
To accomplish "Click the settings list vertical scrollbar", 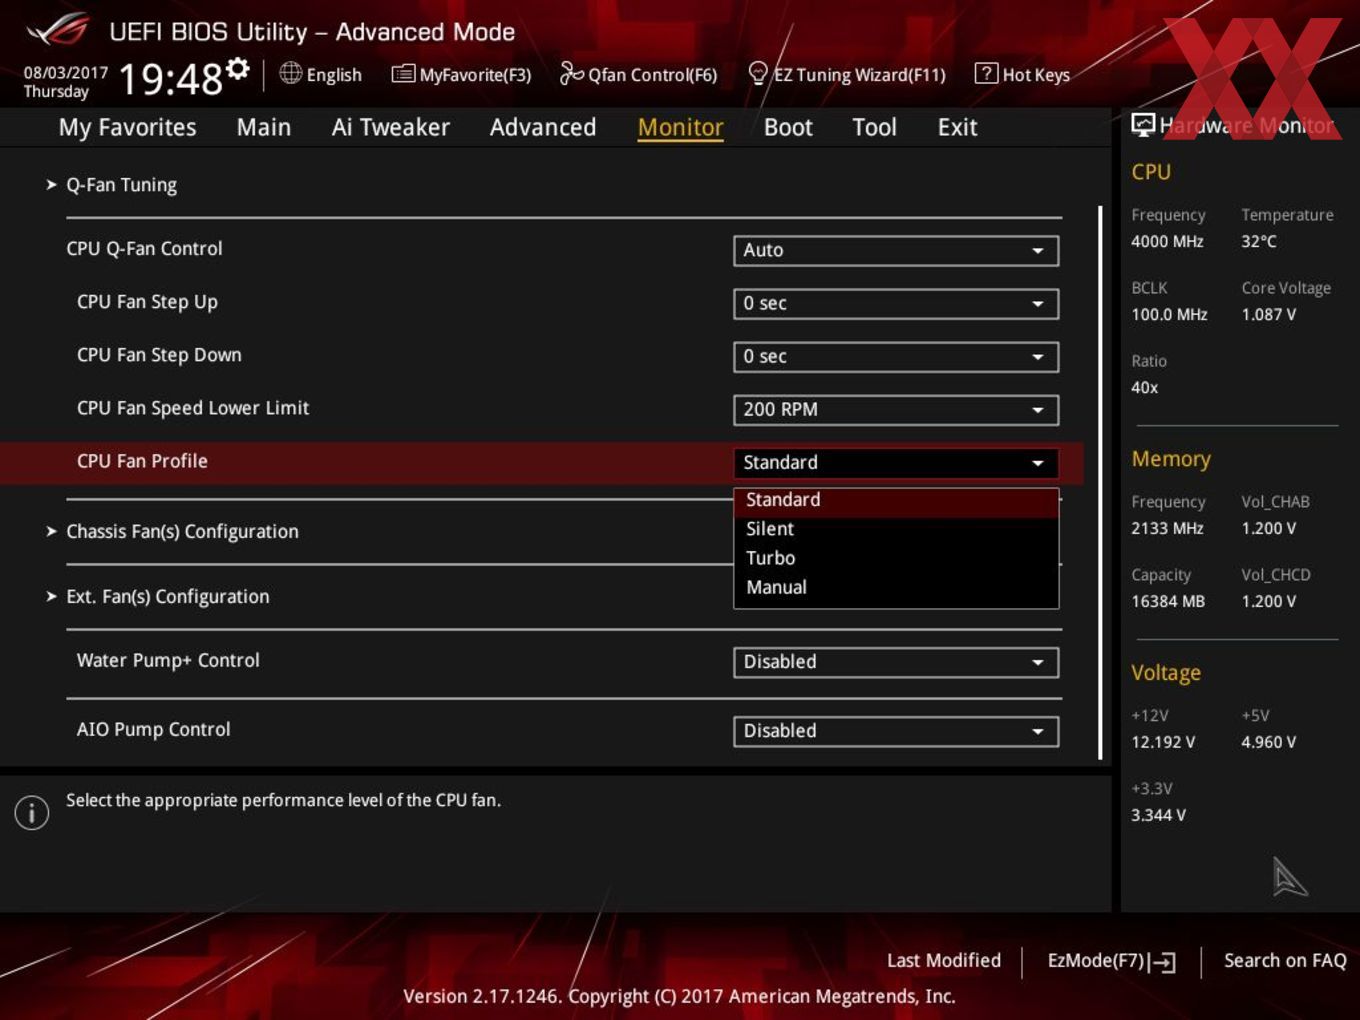I will (x=1100, y=482).
